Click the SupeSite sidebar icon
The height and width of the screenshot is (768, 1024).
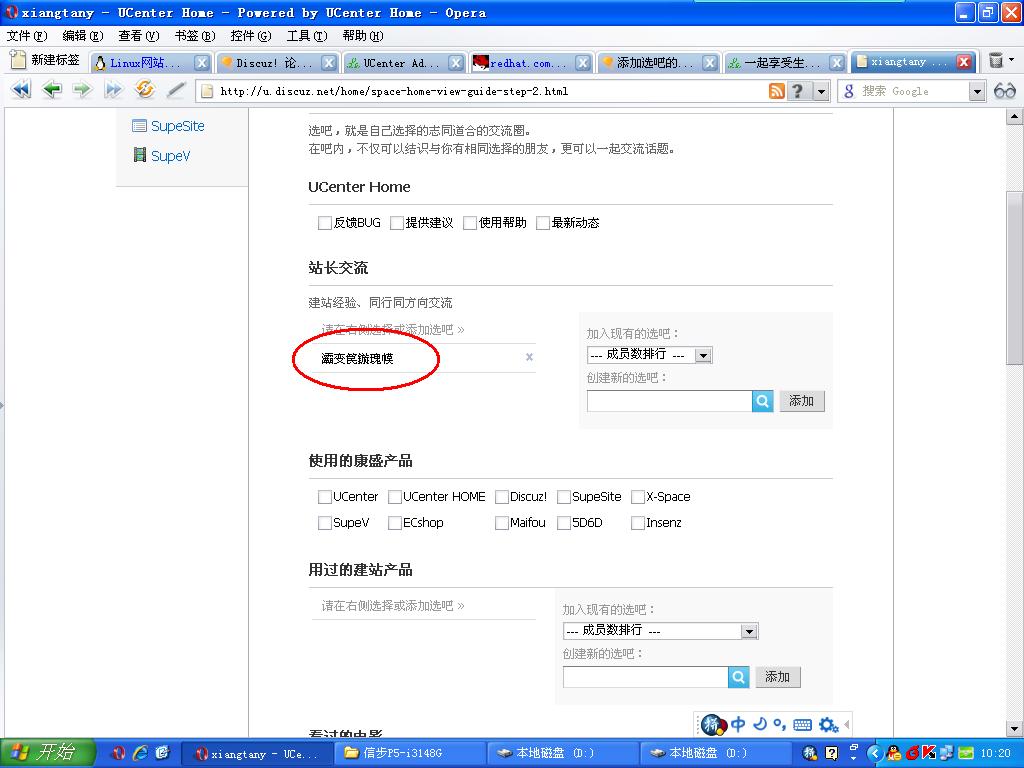point(139,125)
